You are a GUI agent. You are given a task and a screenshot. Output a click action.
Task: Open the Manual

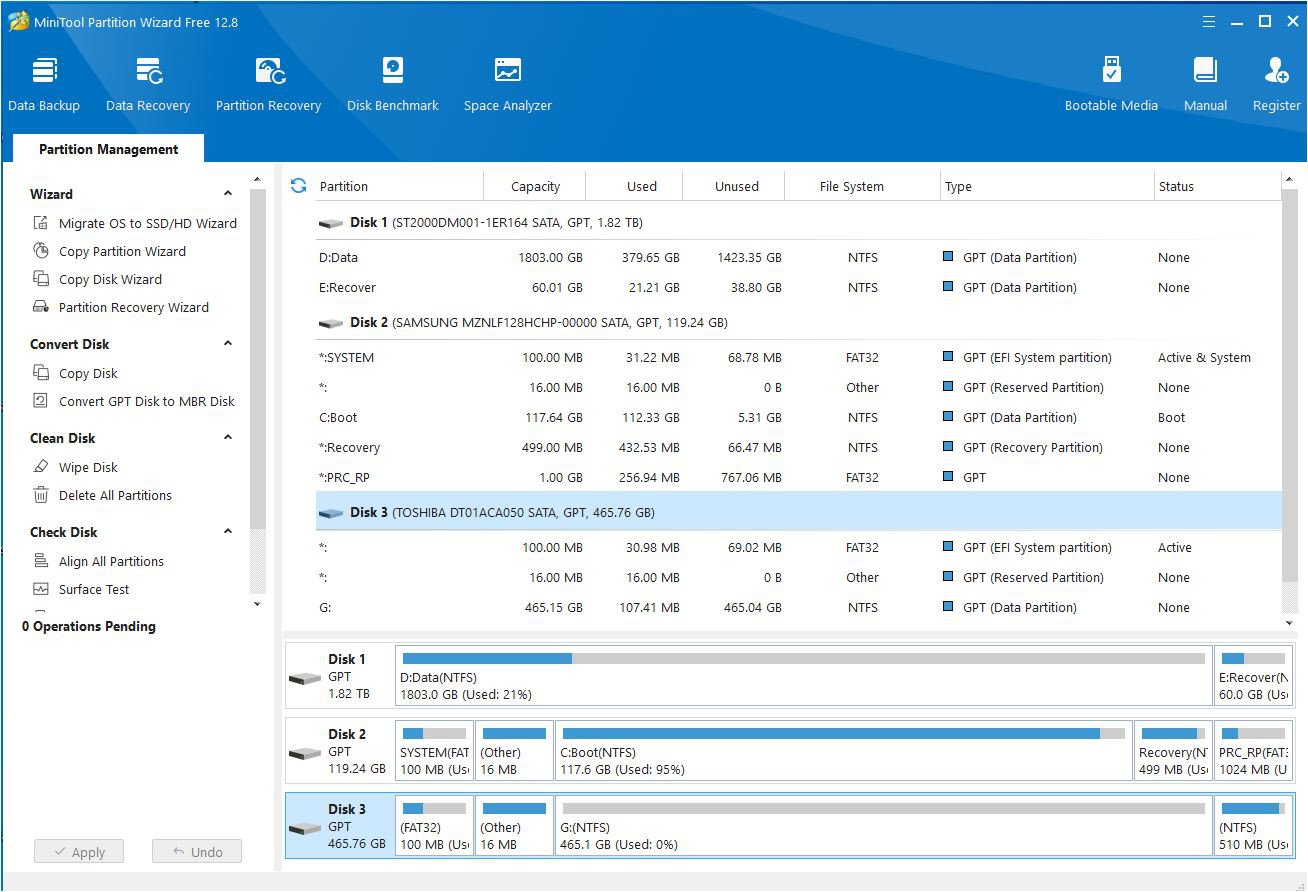pos(1205,84)
